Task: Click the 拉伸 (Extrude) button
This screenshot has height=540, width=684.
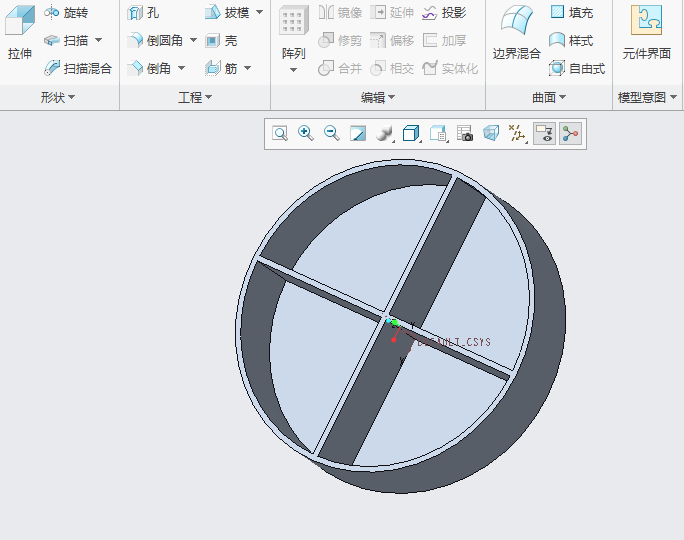Action: click(x=20, y=35)
